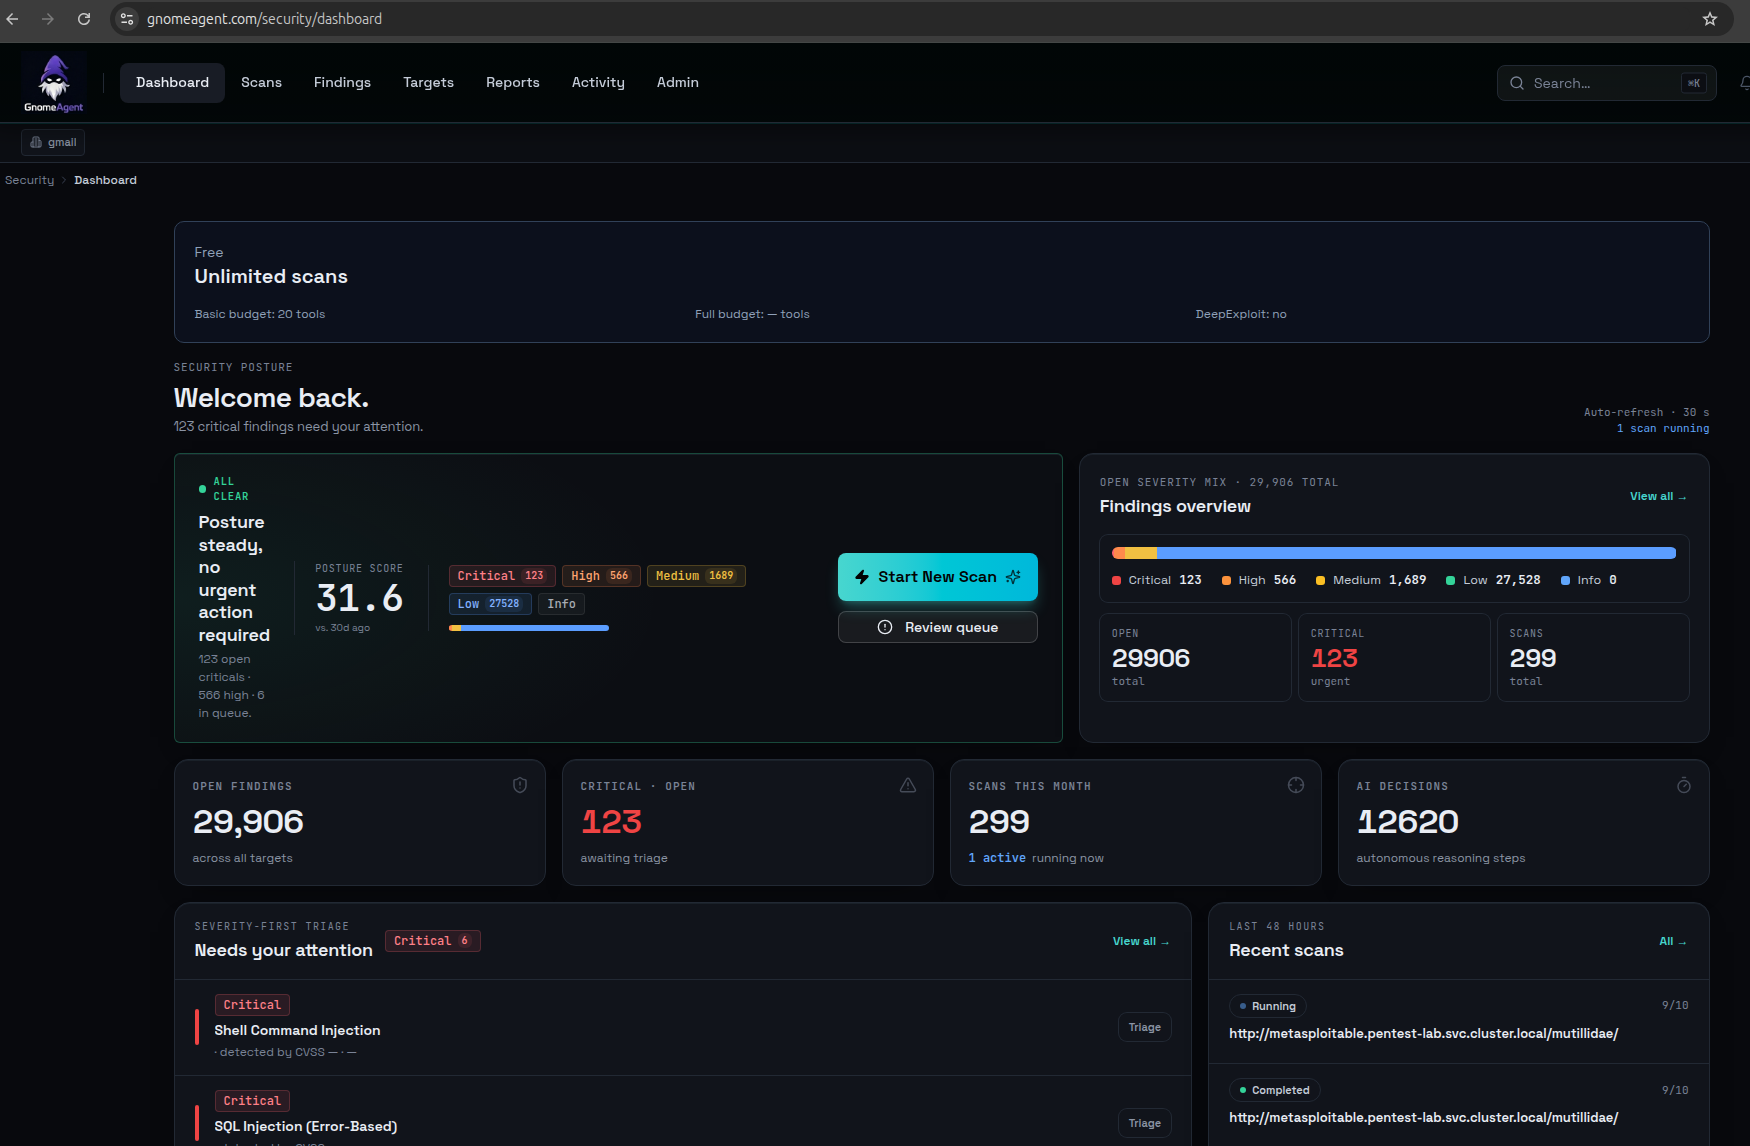Click the notification bell icon
1750x1146 pixels.
(x=1744, y=83)
